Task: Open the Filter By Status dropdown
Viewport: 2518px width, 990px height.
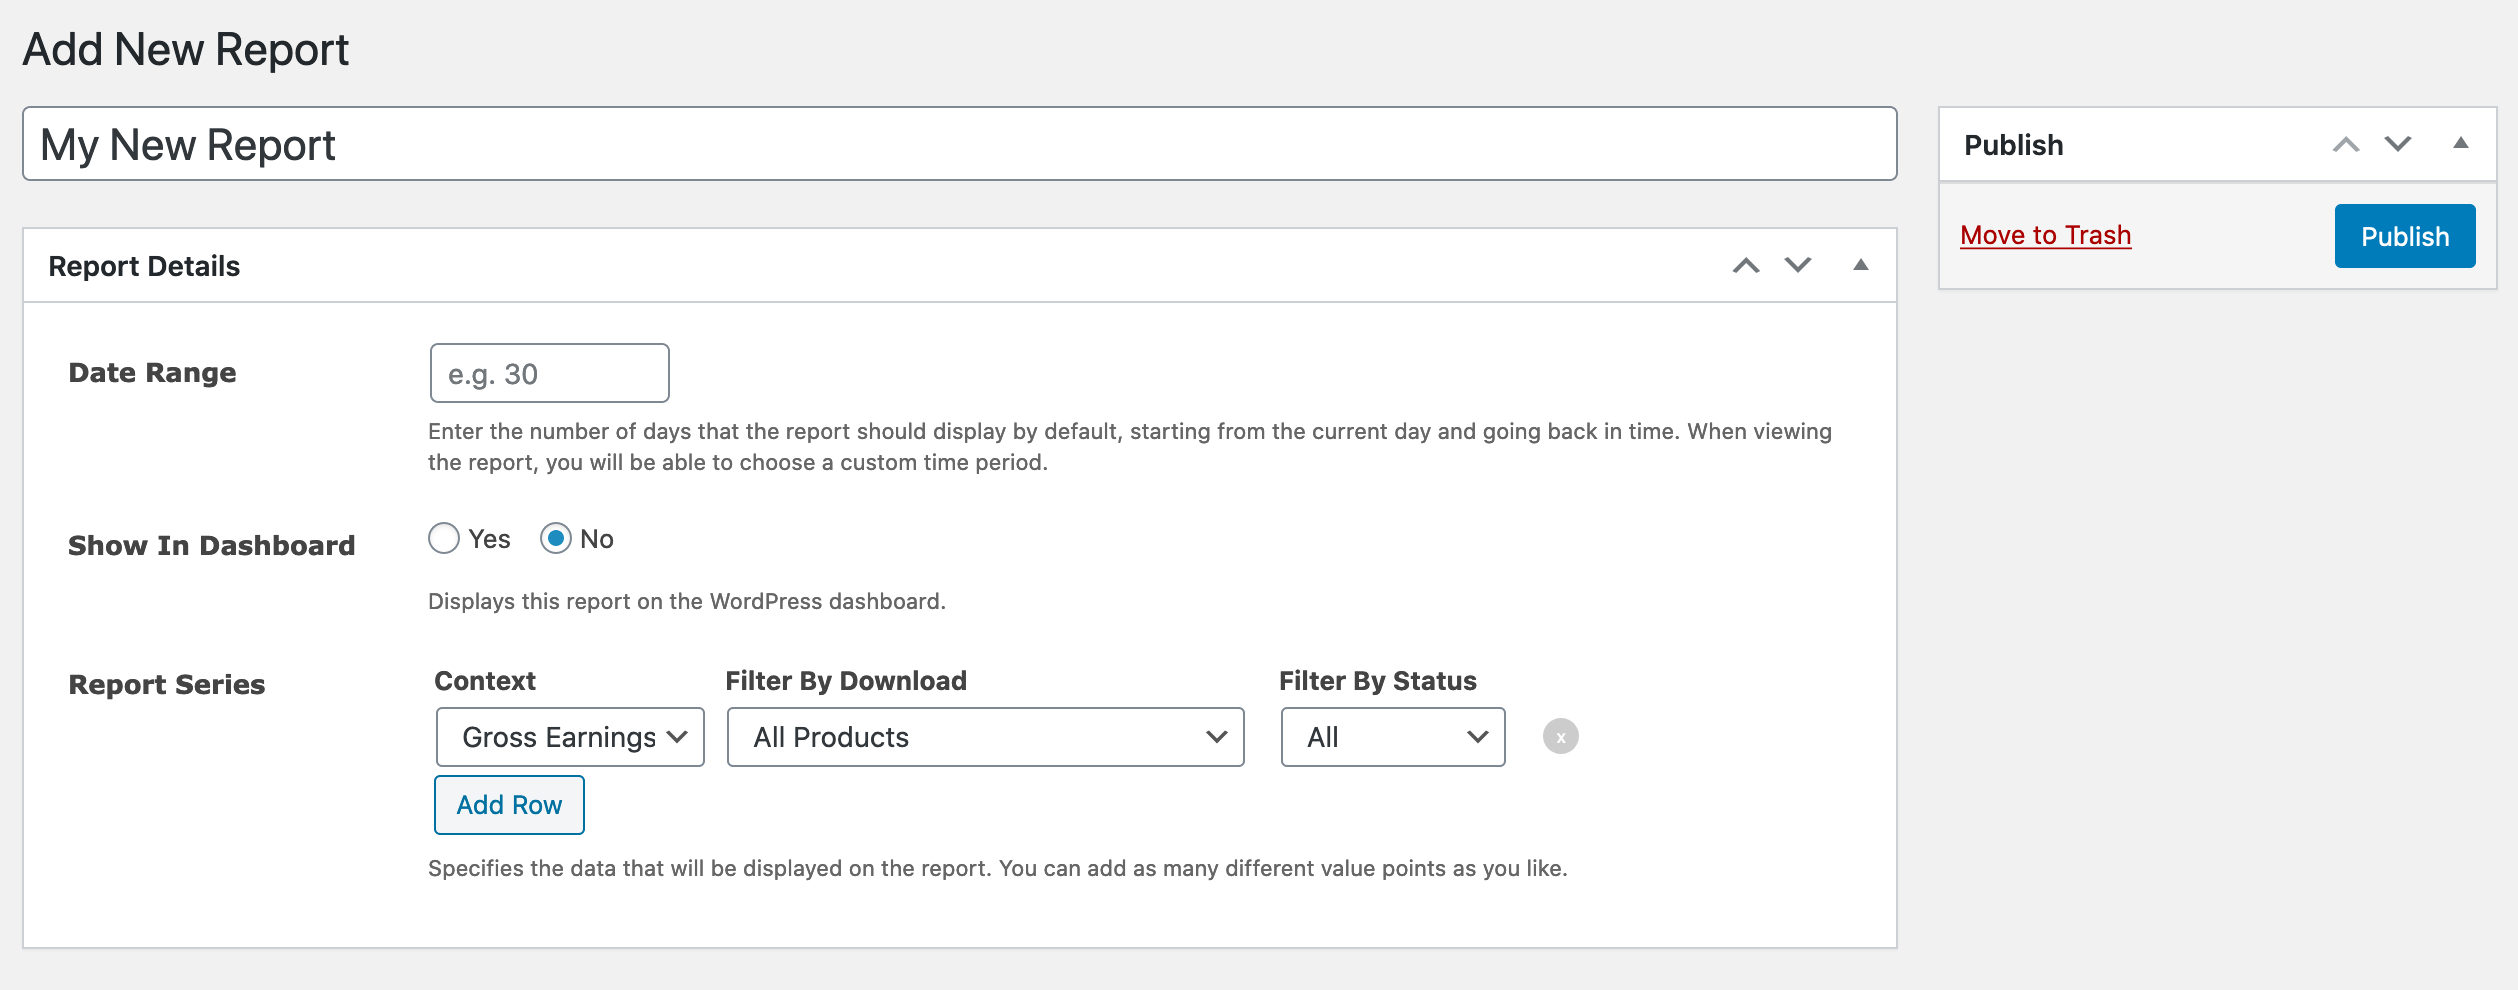Action: [1392, 737]
